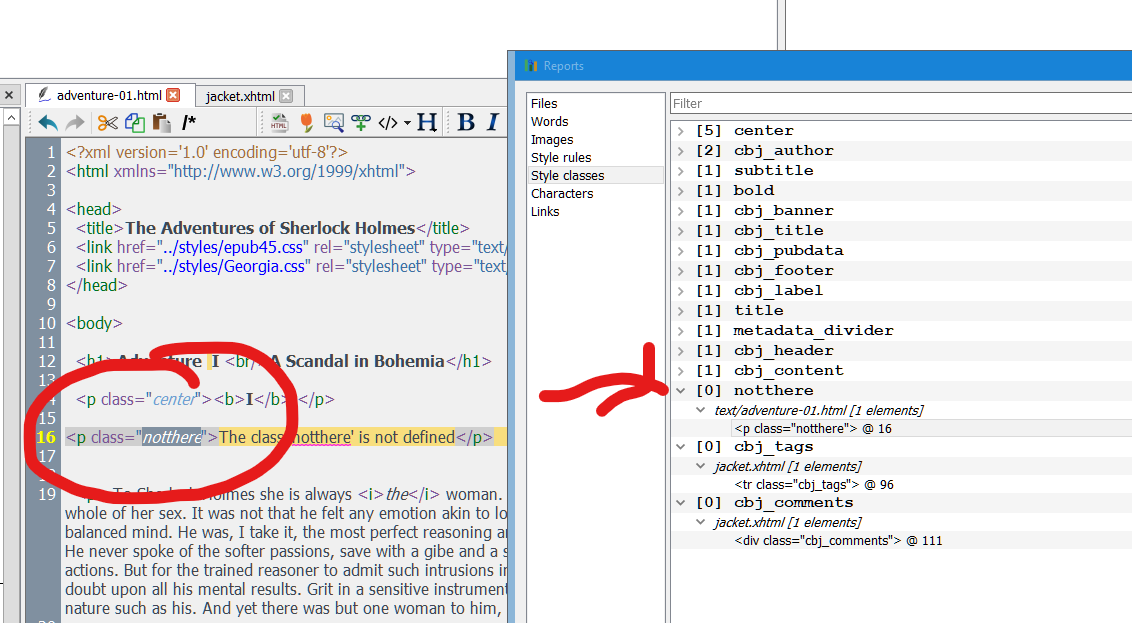1132x623 pixels.
Task: Expand the cbj_author class entry
Action: click(681, 151)
